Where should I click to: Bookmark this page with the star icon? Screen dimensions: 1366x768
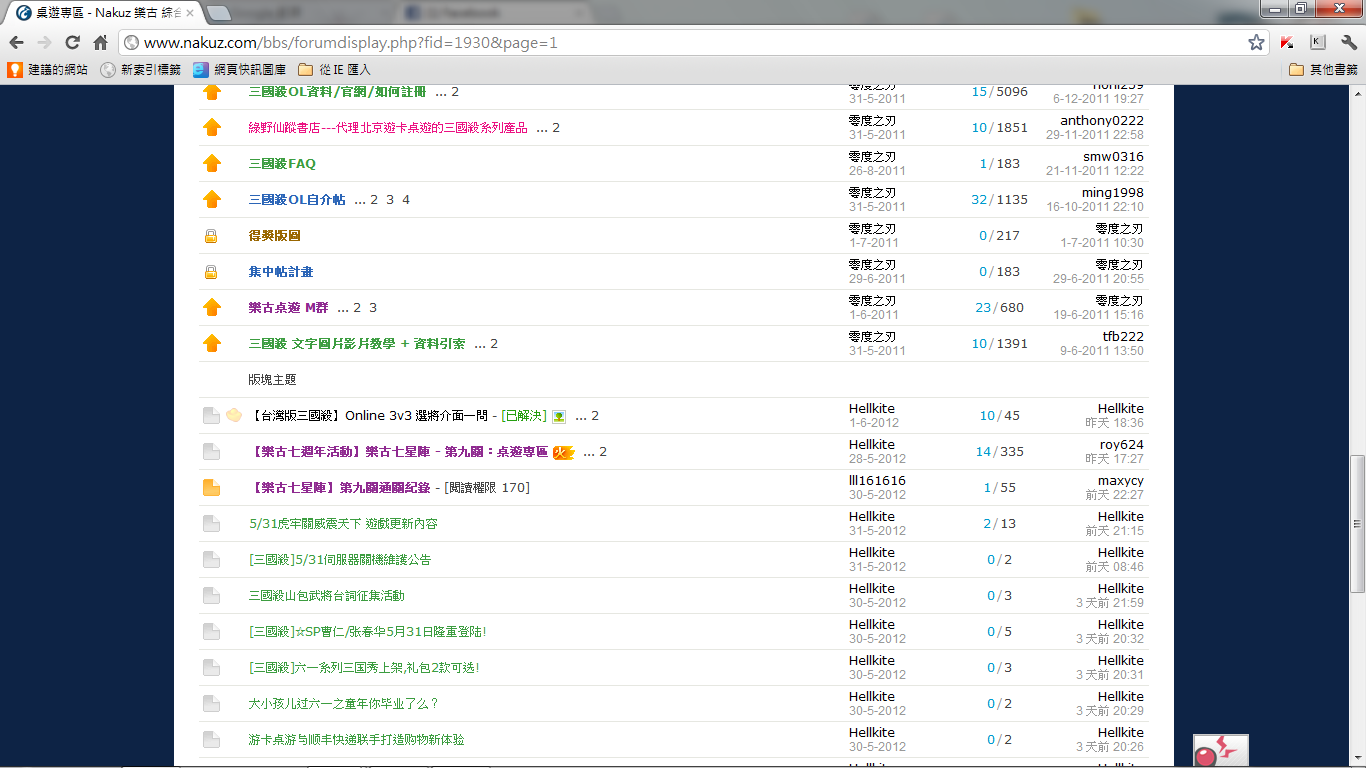(x=1256, y=43)
